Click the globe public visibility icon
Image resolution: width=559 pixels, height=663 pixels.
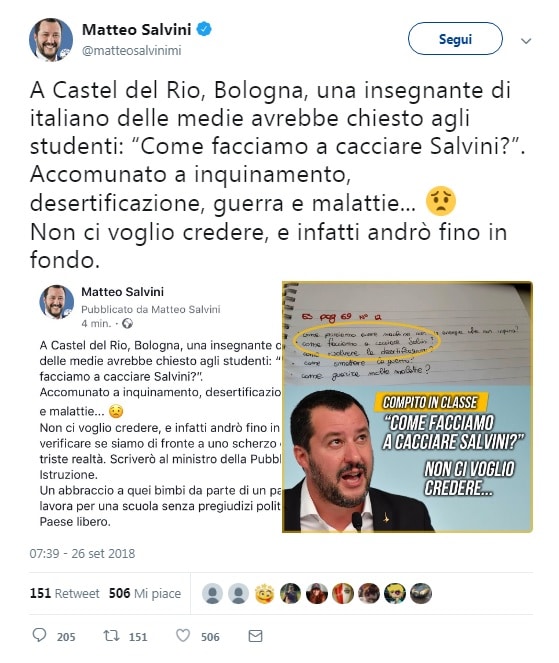(x=127, y=323)
